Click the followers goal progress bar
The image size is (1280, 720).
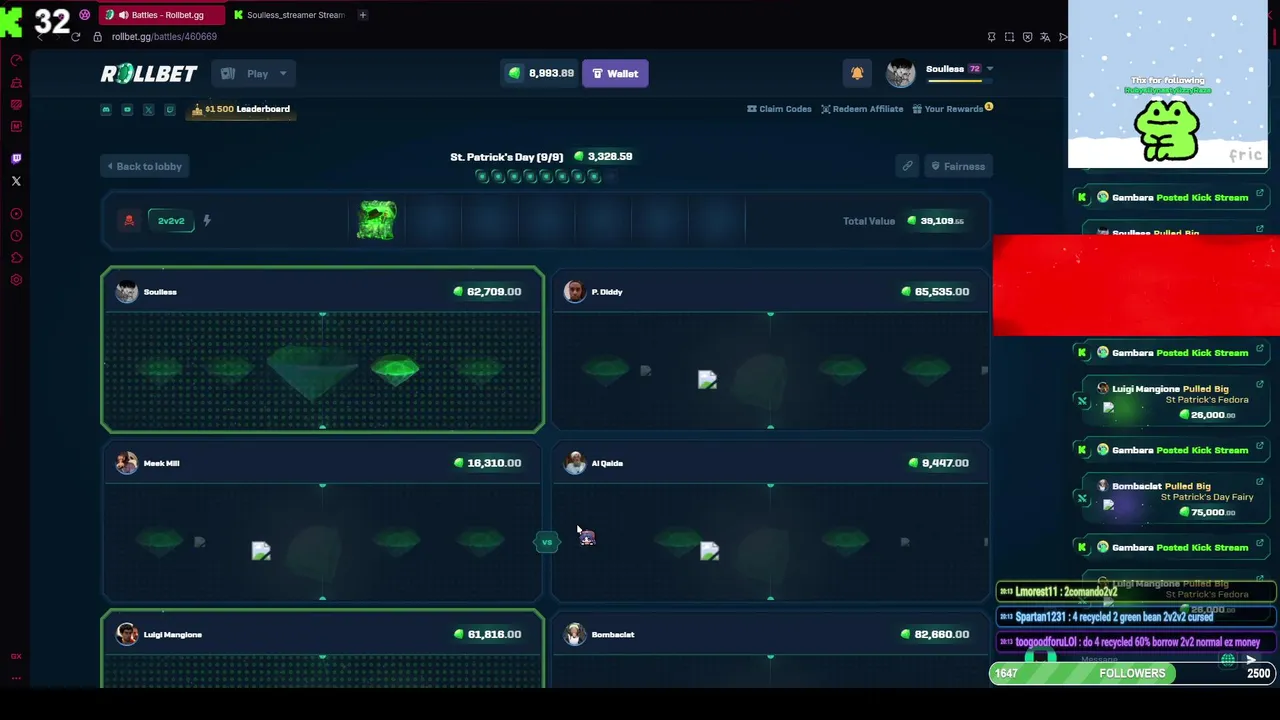1131,673
